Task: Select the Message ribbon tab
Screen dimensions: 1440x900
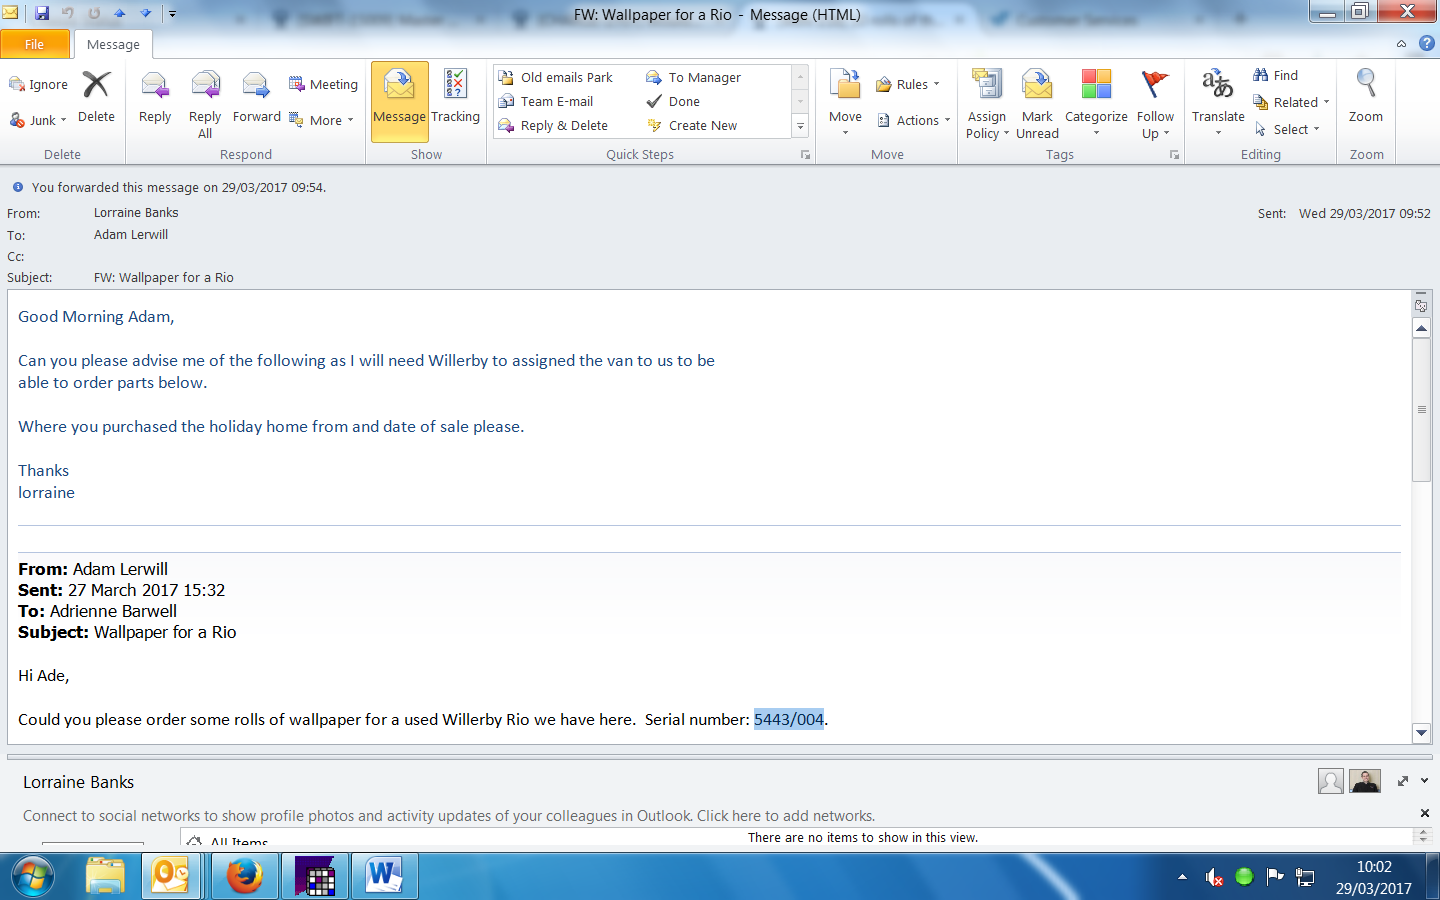Action: 113,44
